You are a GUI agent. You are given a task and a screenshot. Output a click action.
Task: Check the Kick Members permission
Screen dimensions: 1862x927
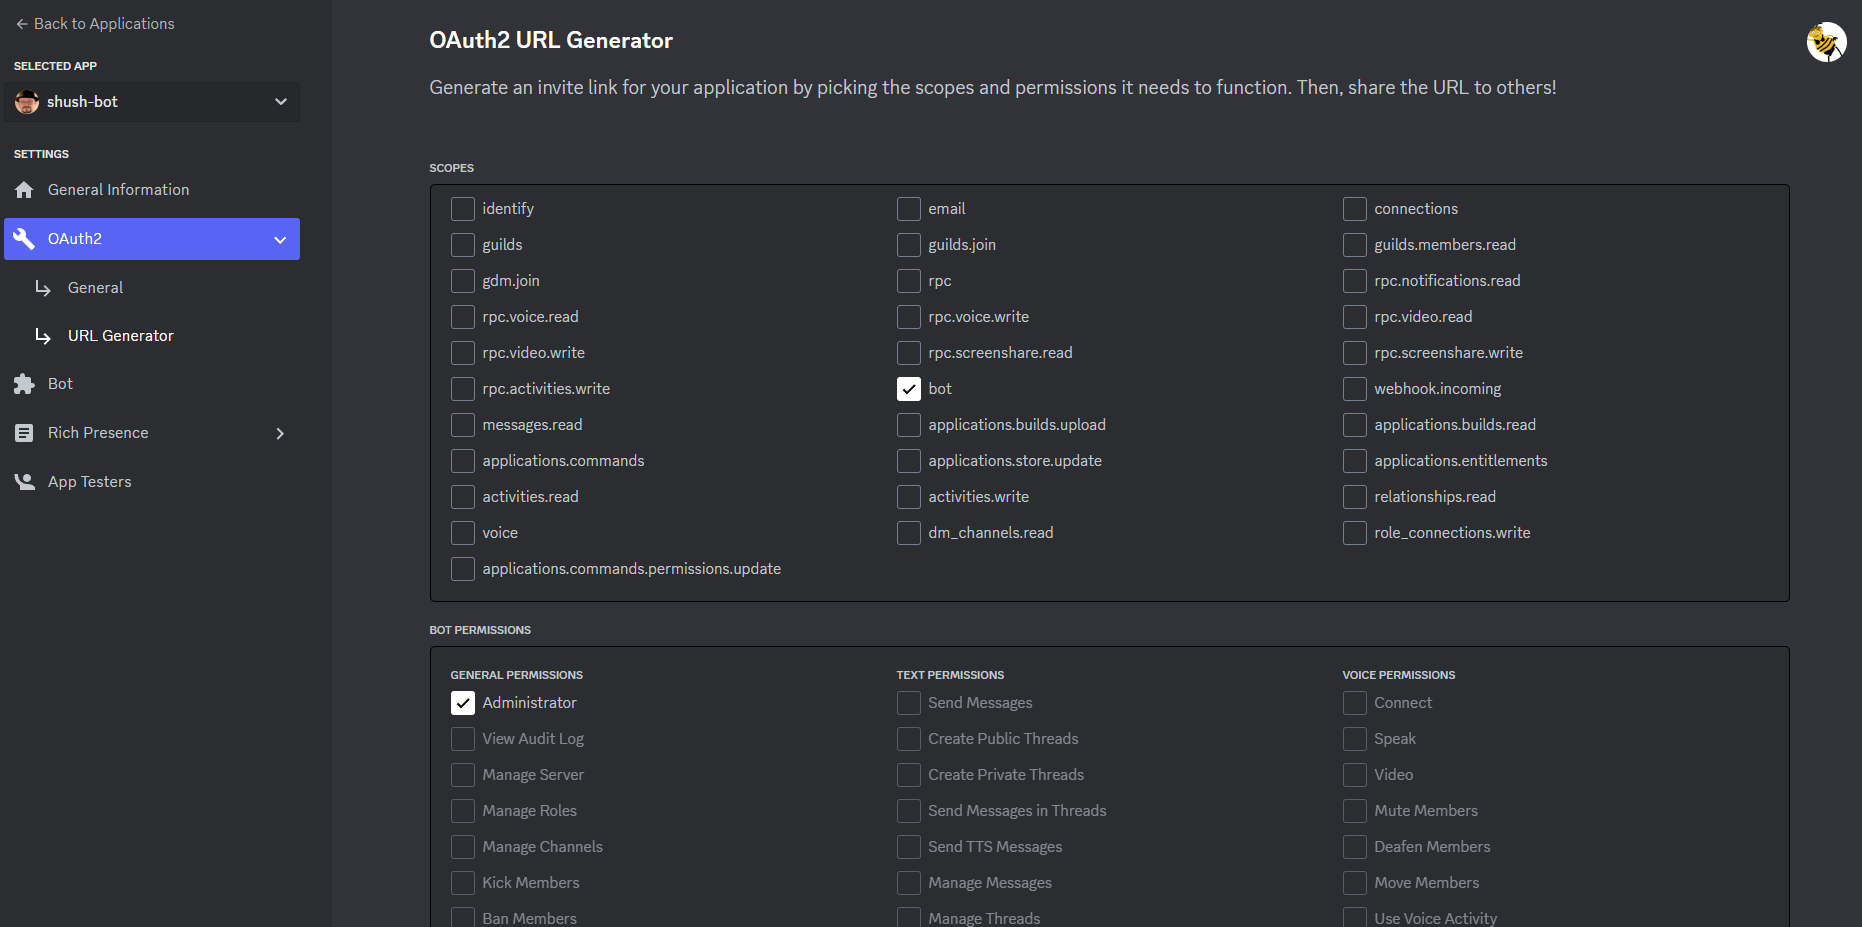point(462,883)
